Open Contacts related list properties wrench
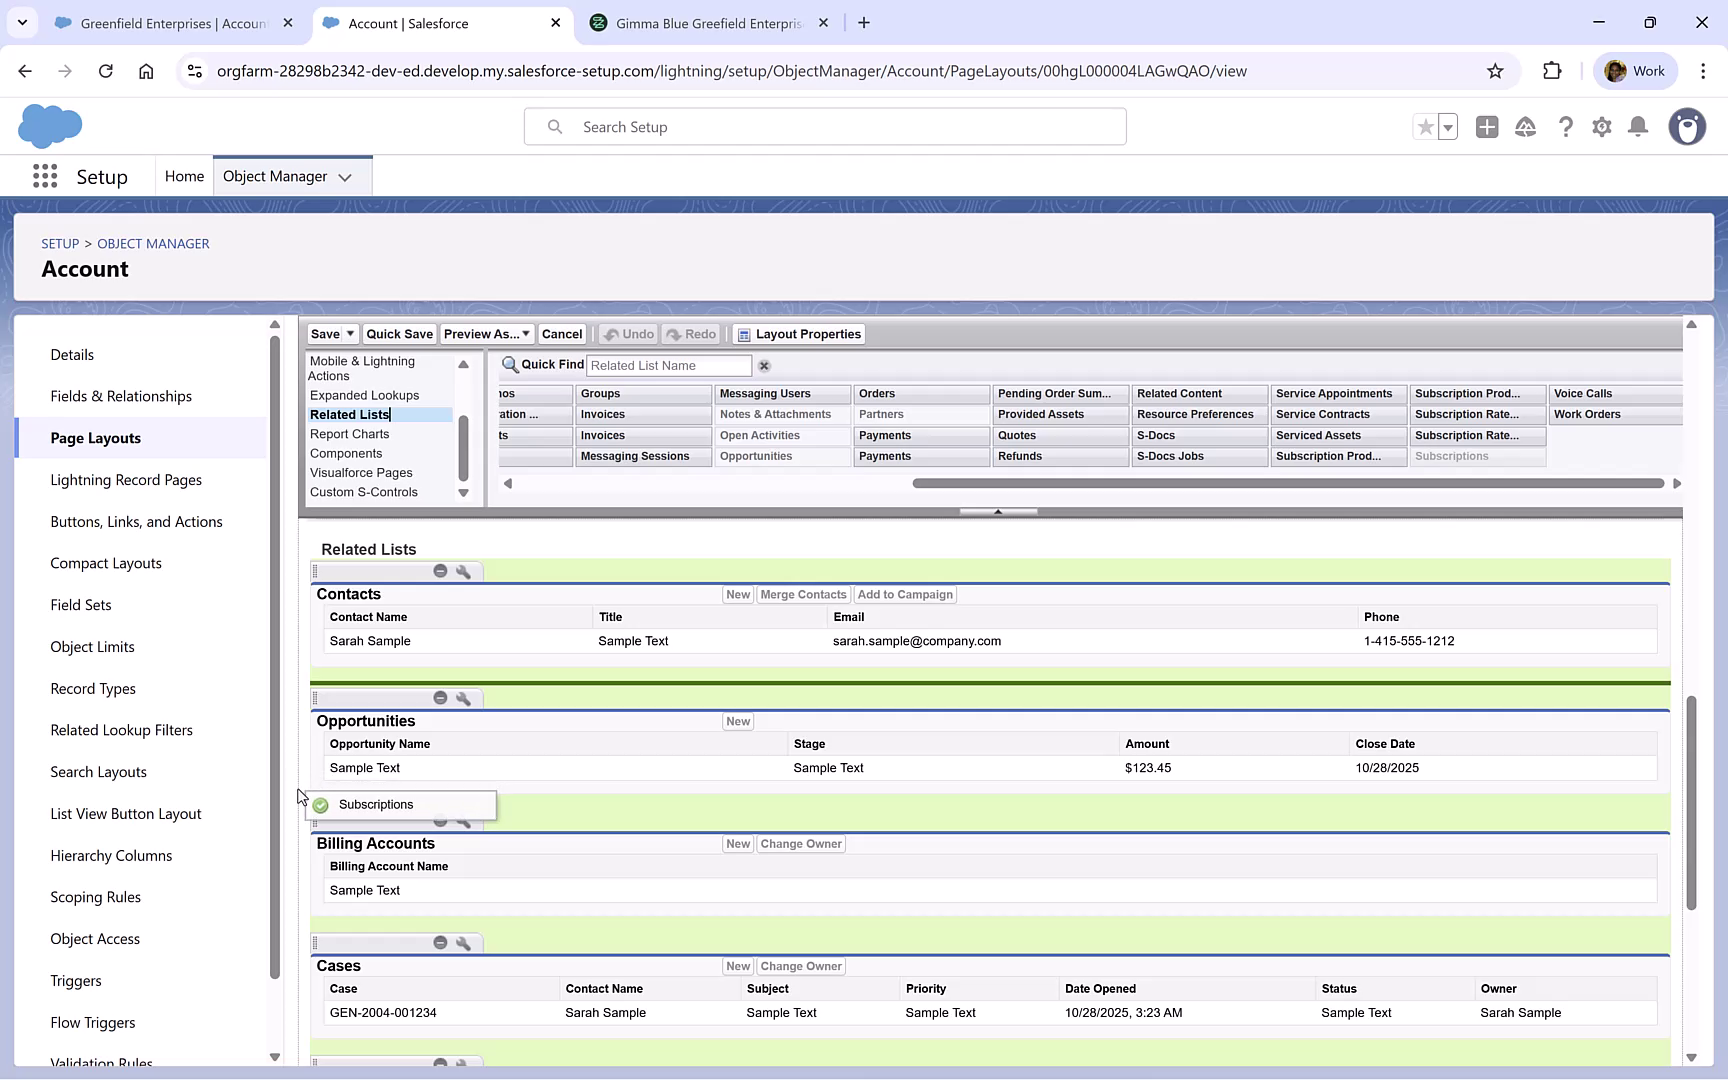 click(464, 571)
